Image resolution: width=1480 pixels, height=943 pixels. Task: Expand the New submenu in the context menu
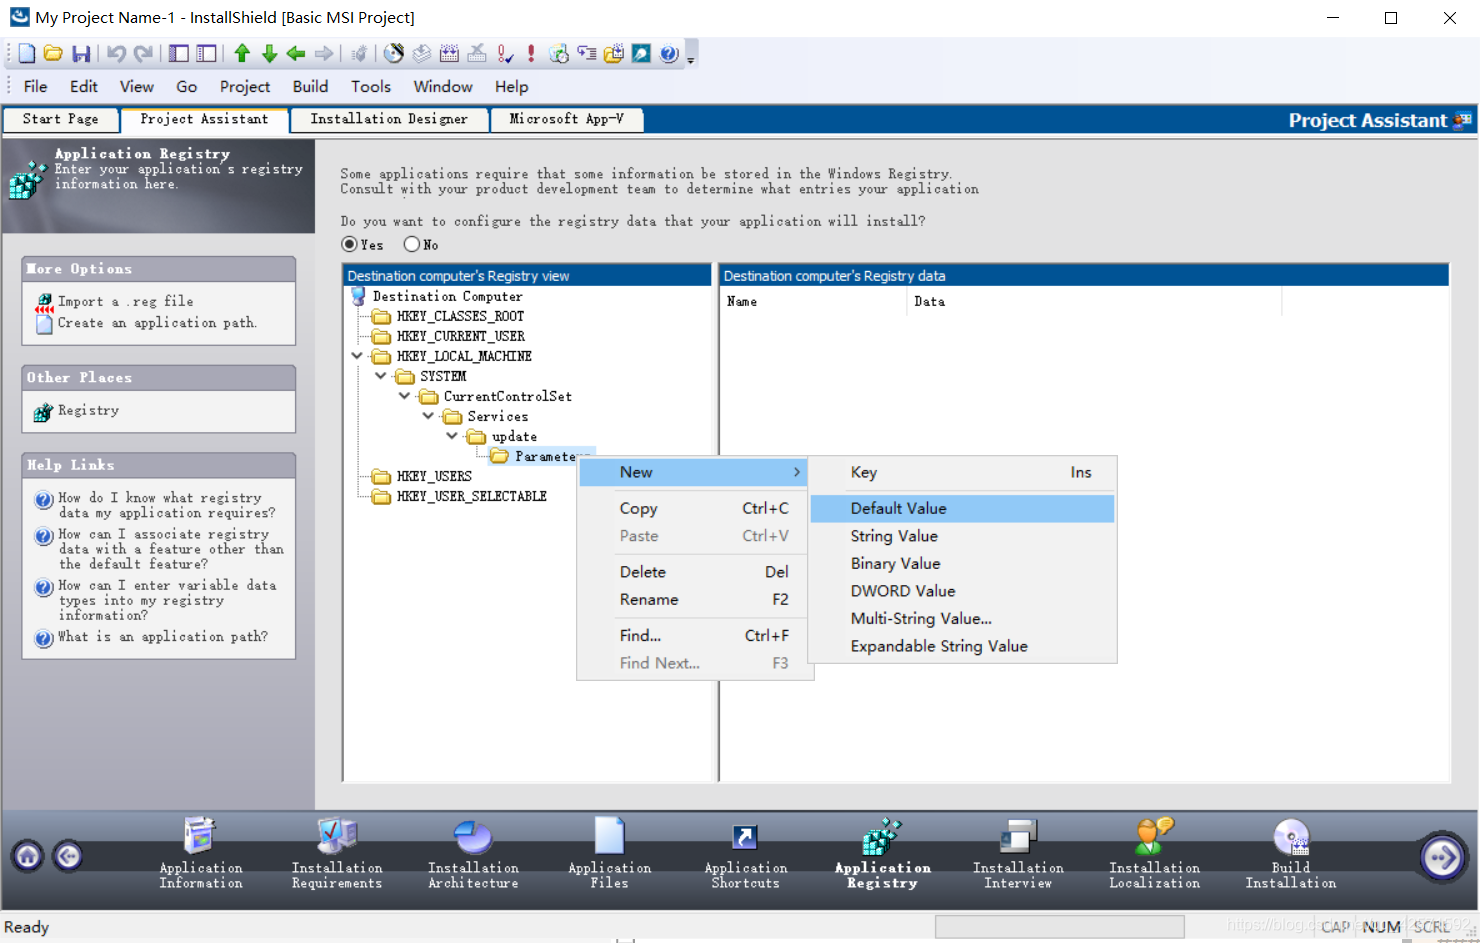pos(694,472)
